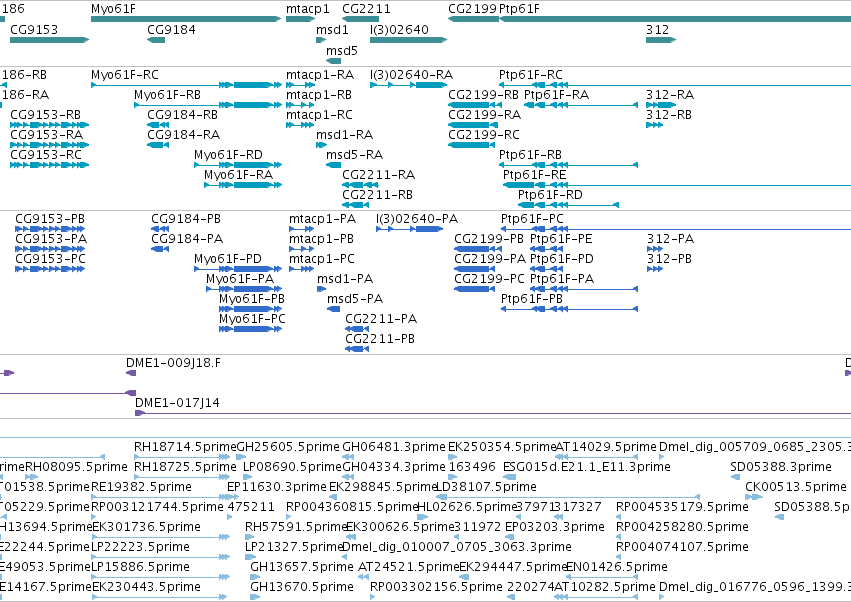Select the CG9153-RB transcript label
This screenshot has width=851, height=602.
46,115
